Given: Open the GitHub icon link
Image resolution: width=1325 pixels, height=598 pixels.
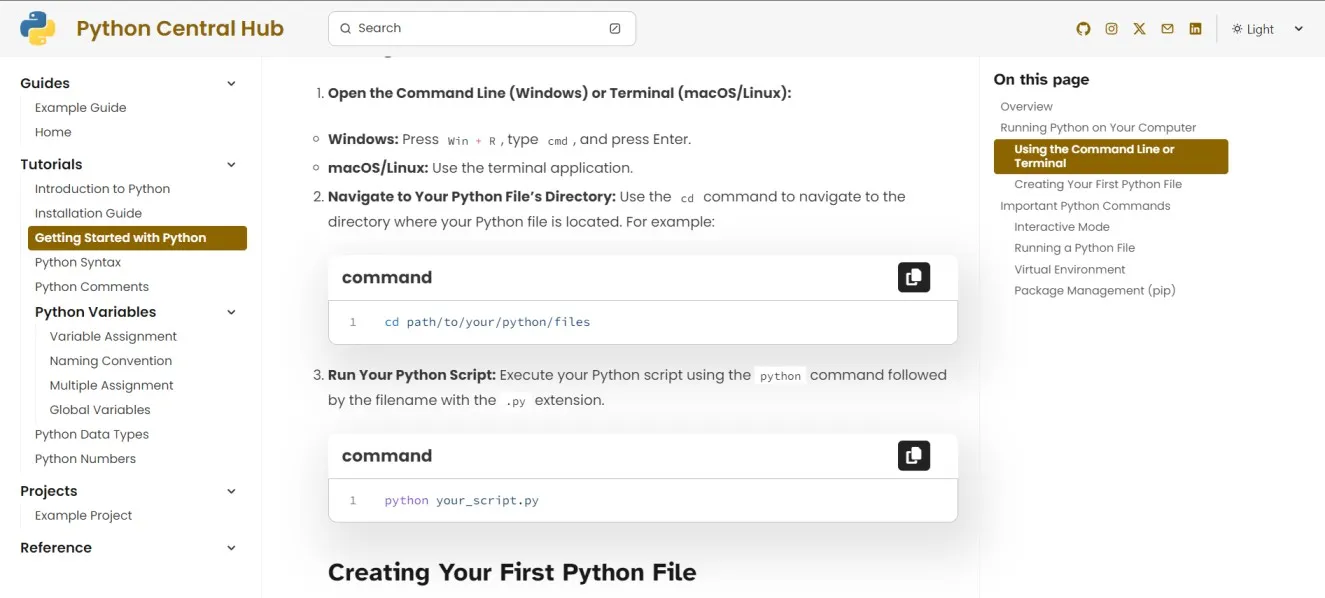Looking at the screenshot, I should point(1083,29).
